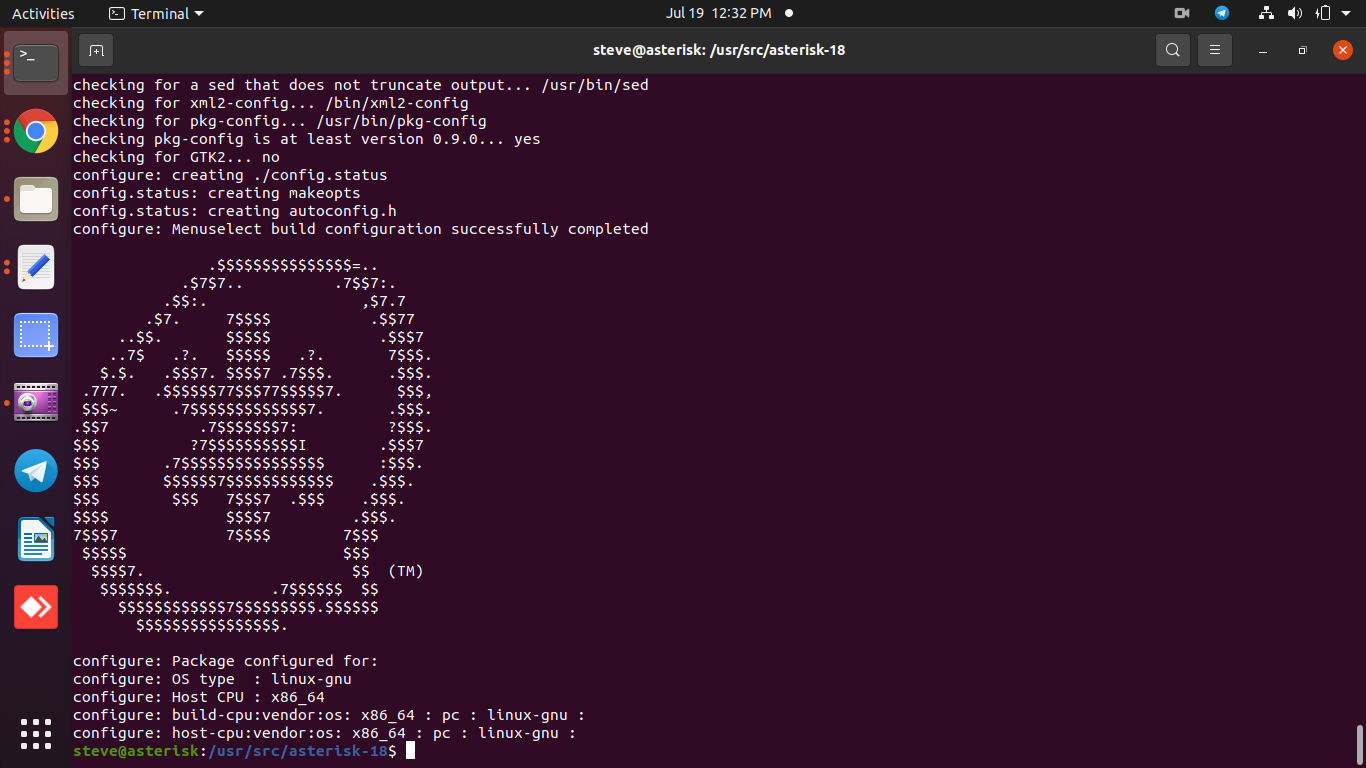Click line 'configure: Package configured for:'
The width and height of the screenshot is (1366, 768).
(225, 661)
